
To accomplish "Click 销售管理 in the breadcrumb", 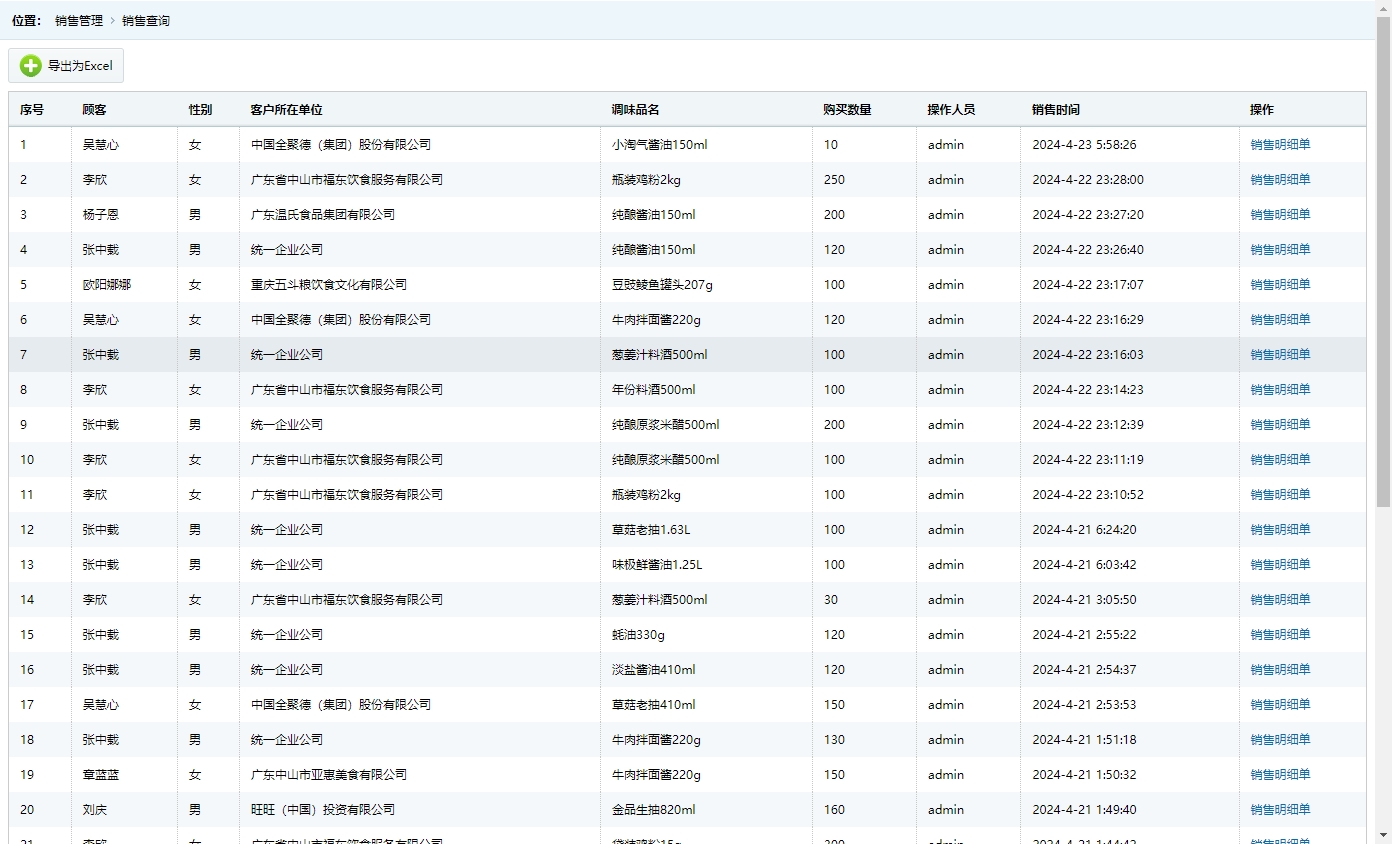I will [x=78, y=21].
